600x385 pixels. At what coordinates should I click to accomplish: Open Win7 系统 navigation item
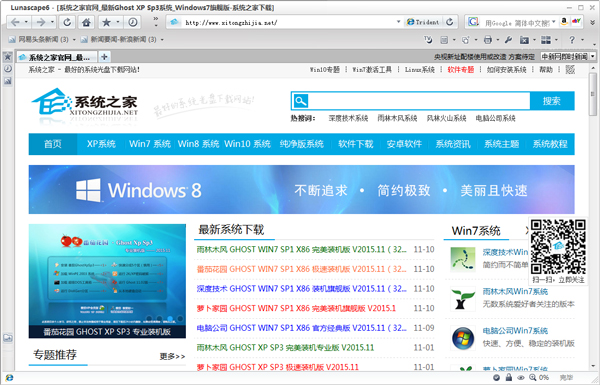[x=150, y=144]
